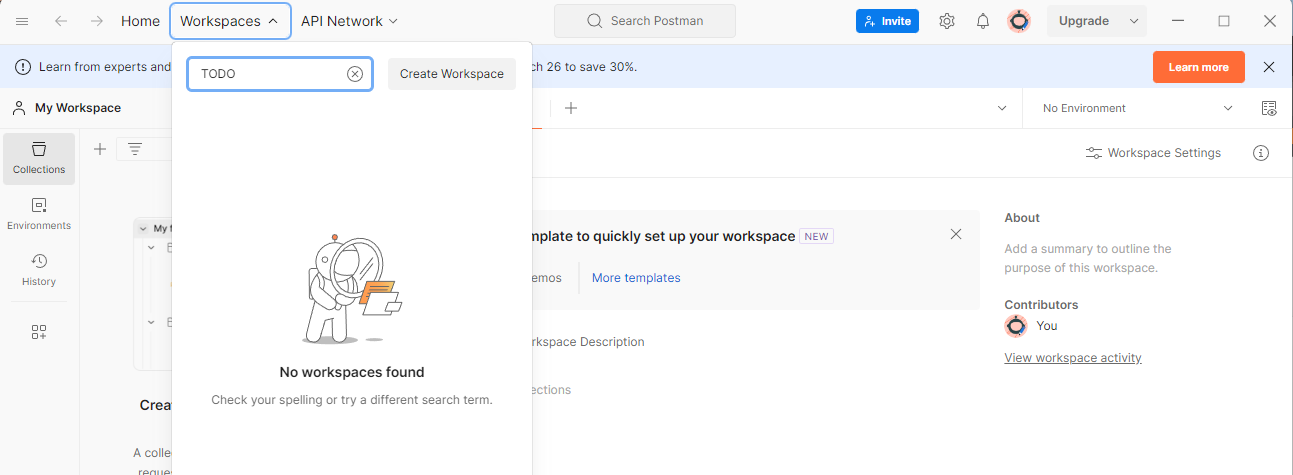Clear the TODO workspace search text

point(354,74)
